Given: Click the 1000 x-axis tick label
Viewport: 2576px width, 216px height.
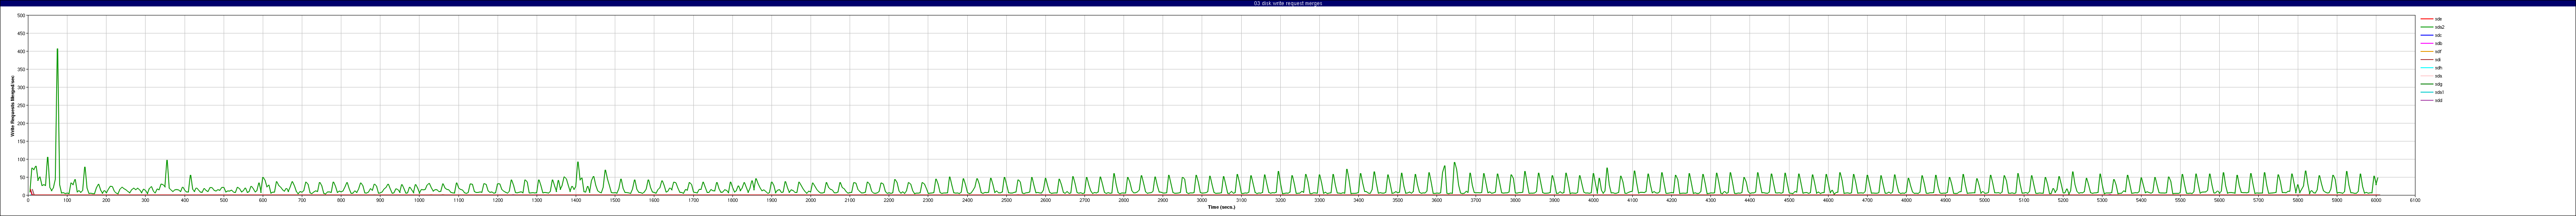Looking at the screenshot, I should pyautogui.click(x=419, y=200).
